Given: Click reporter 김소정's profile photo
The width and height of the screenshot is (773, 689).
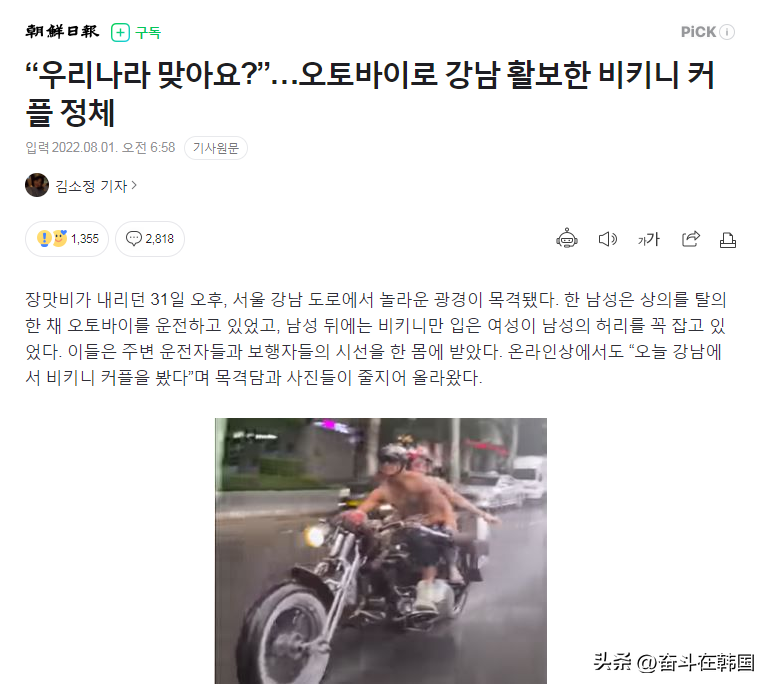Looking at the screenshot, I should (x=37, y=185).
